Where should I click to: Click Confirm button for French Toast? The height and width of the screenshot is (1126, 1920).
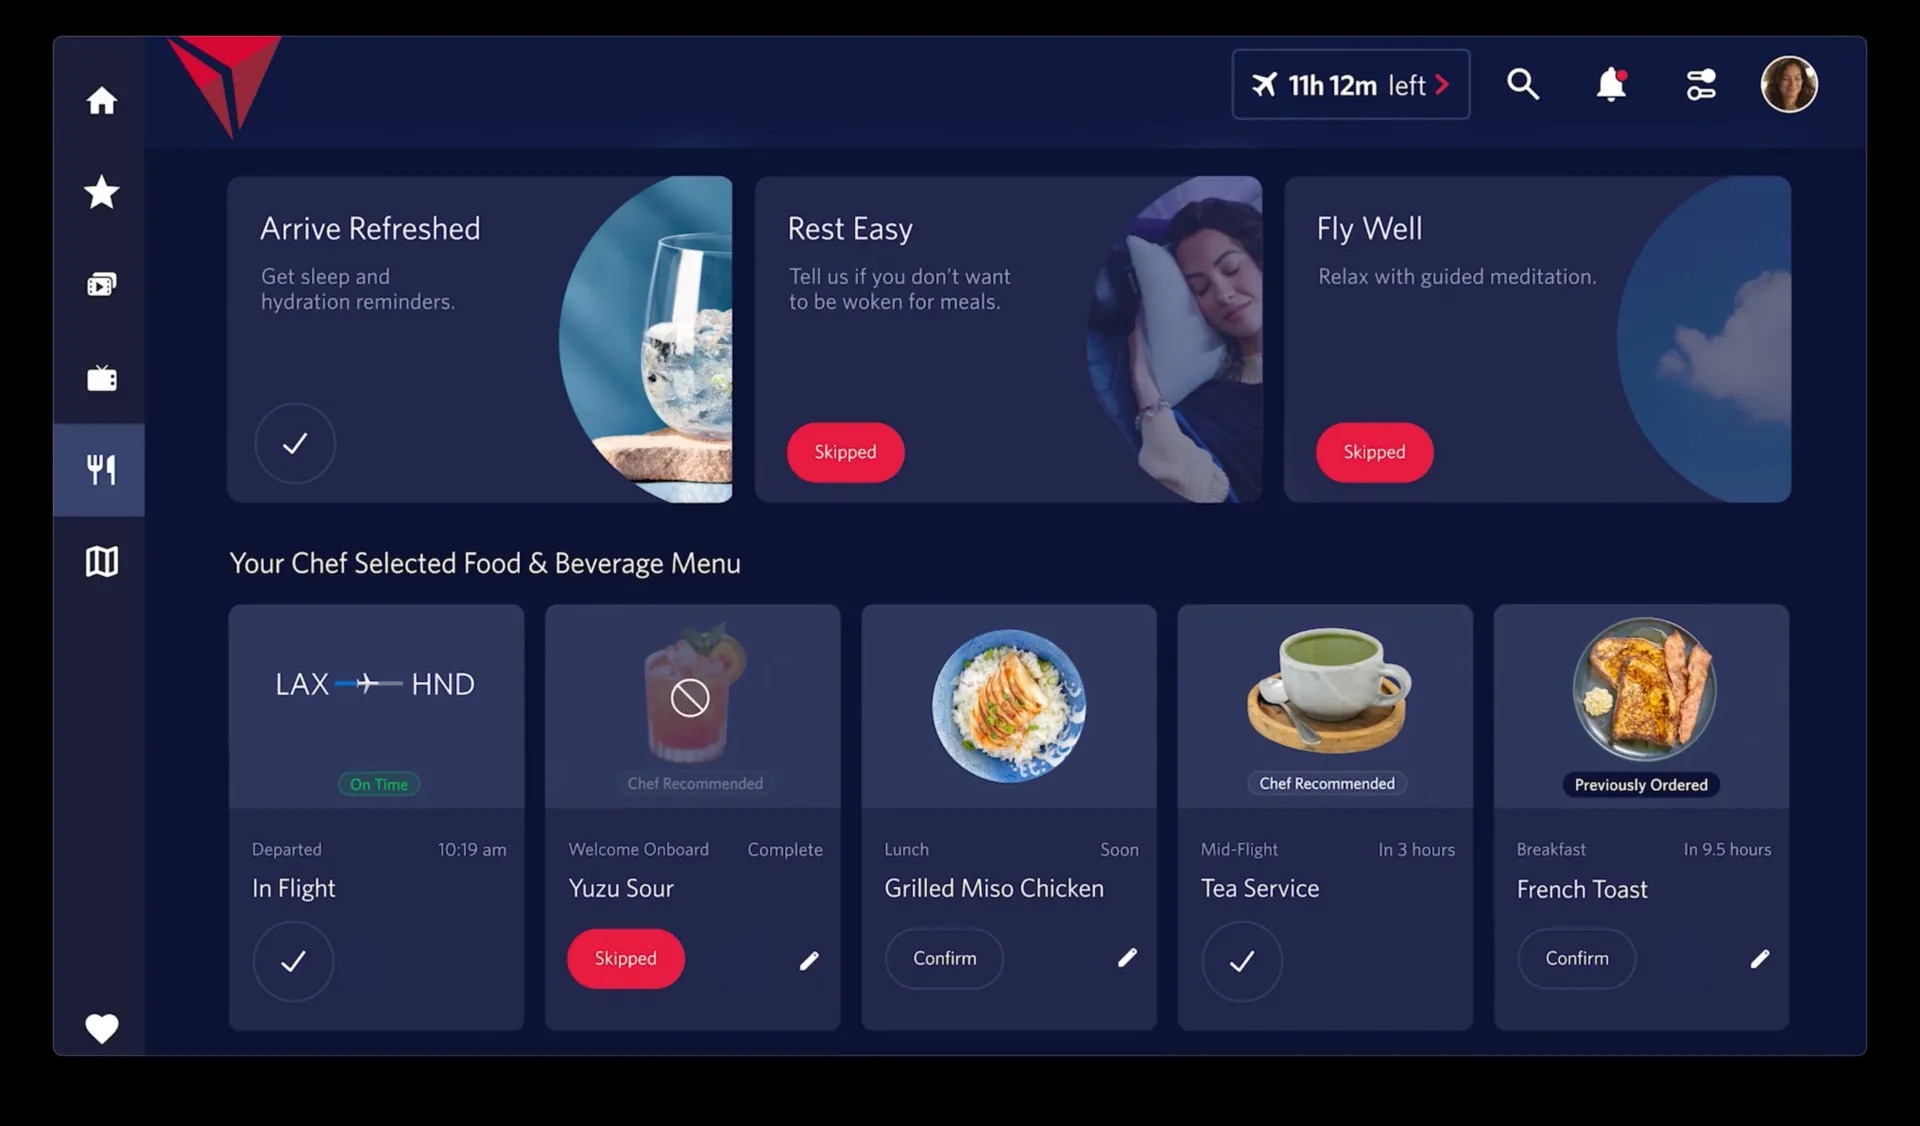coord(1574,956)
